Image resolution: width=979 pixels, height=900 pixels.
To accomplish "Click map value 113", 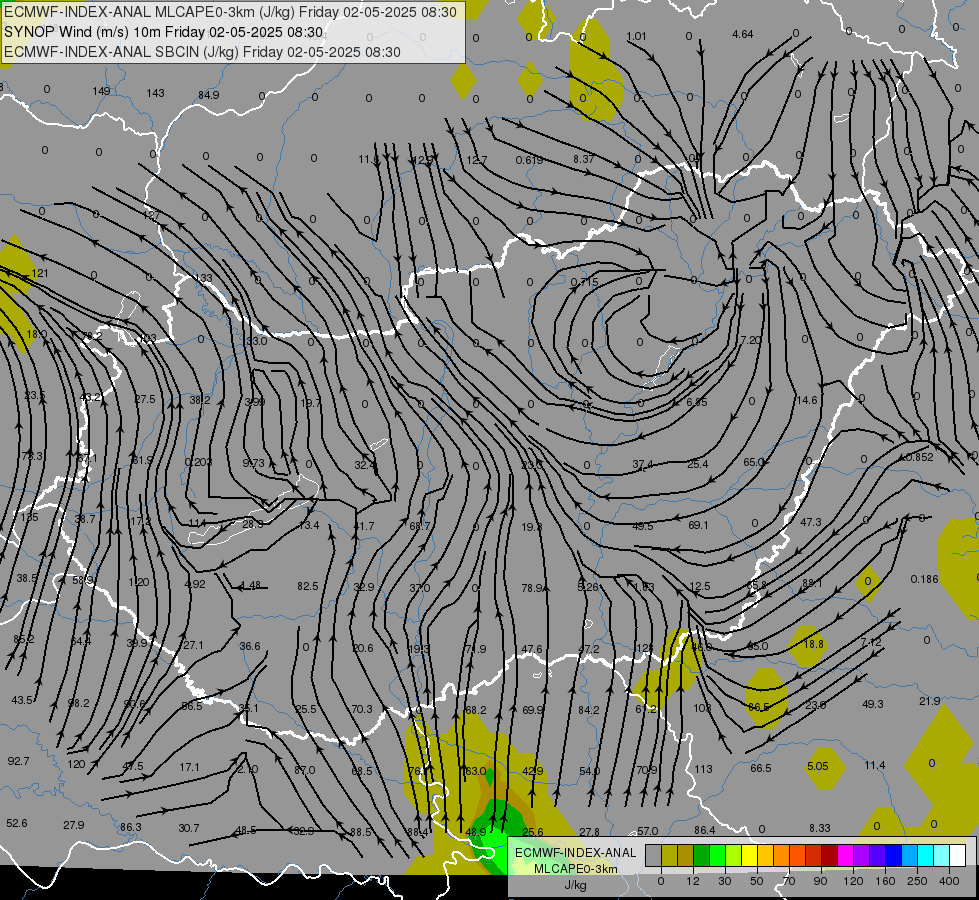I will 703,769.
